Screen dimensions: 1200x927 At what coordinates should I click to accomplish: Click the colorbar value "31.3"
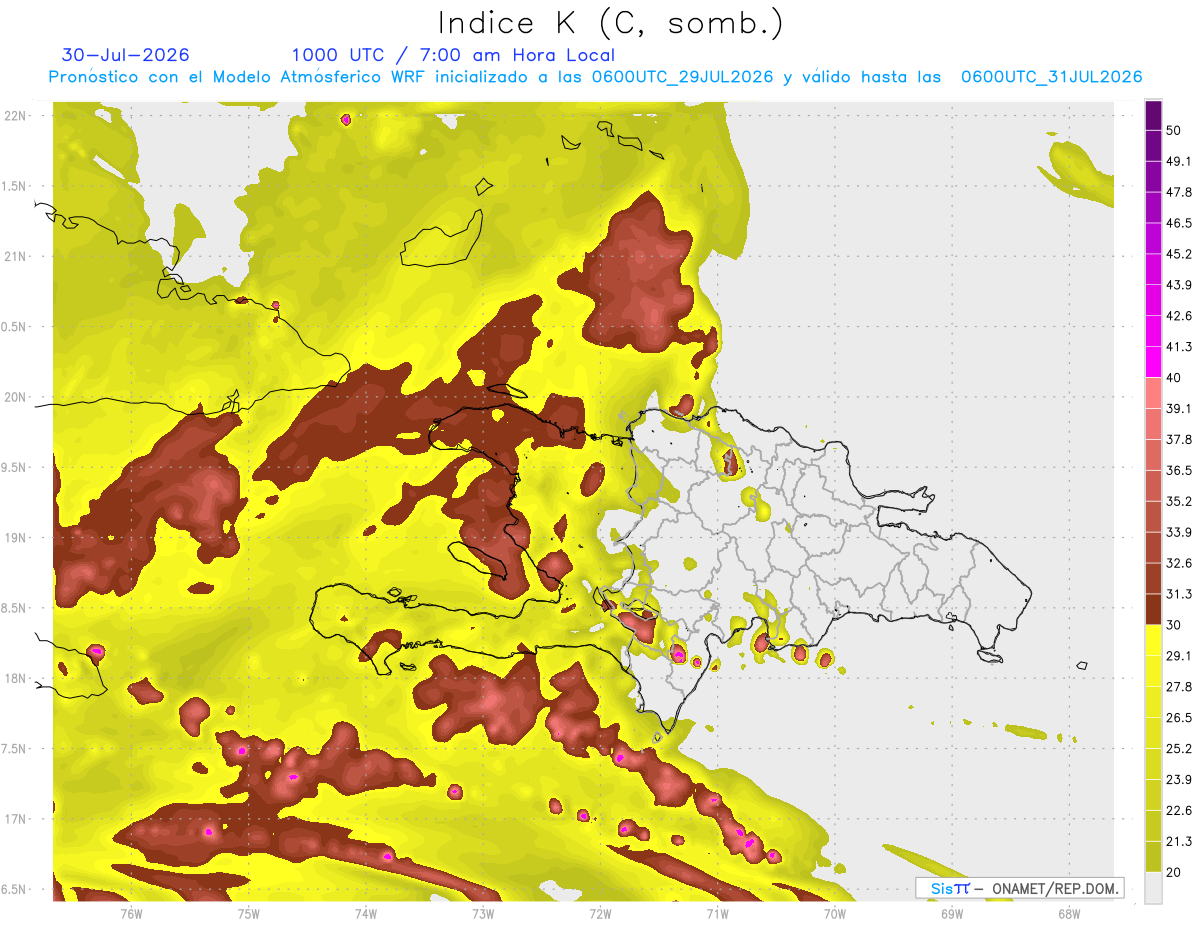coord(1179,594)
